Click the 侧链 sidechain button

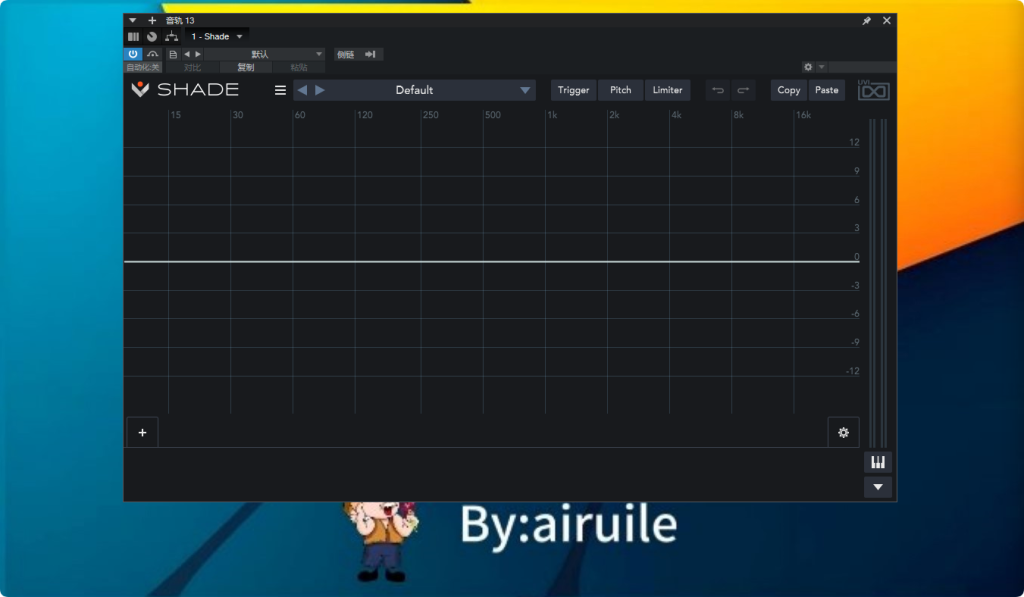click(345, 54)
